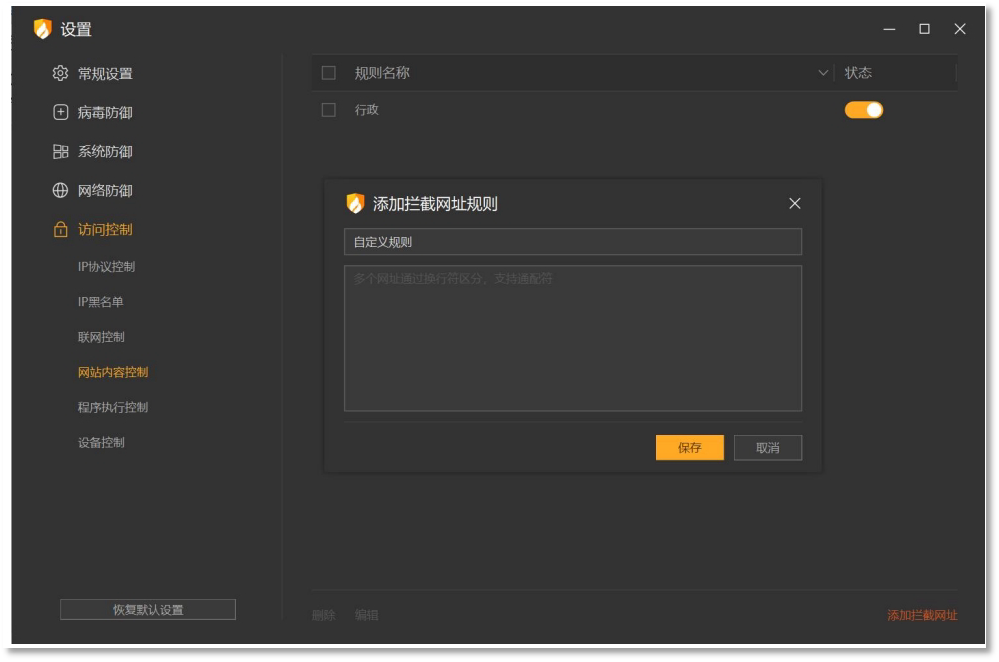The height and width of the screenshot is (662, 999).
Task: Select 网站内容控制 submenu item
Action: pos(113,372)
